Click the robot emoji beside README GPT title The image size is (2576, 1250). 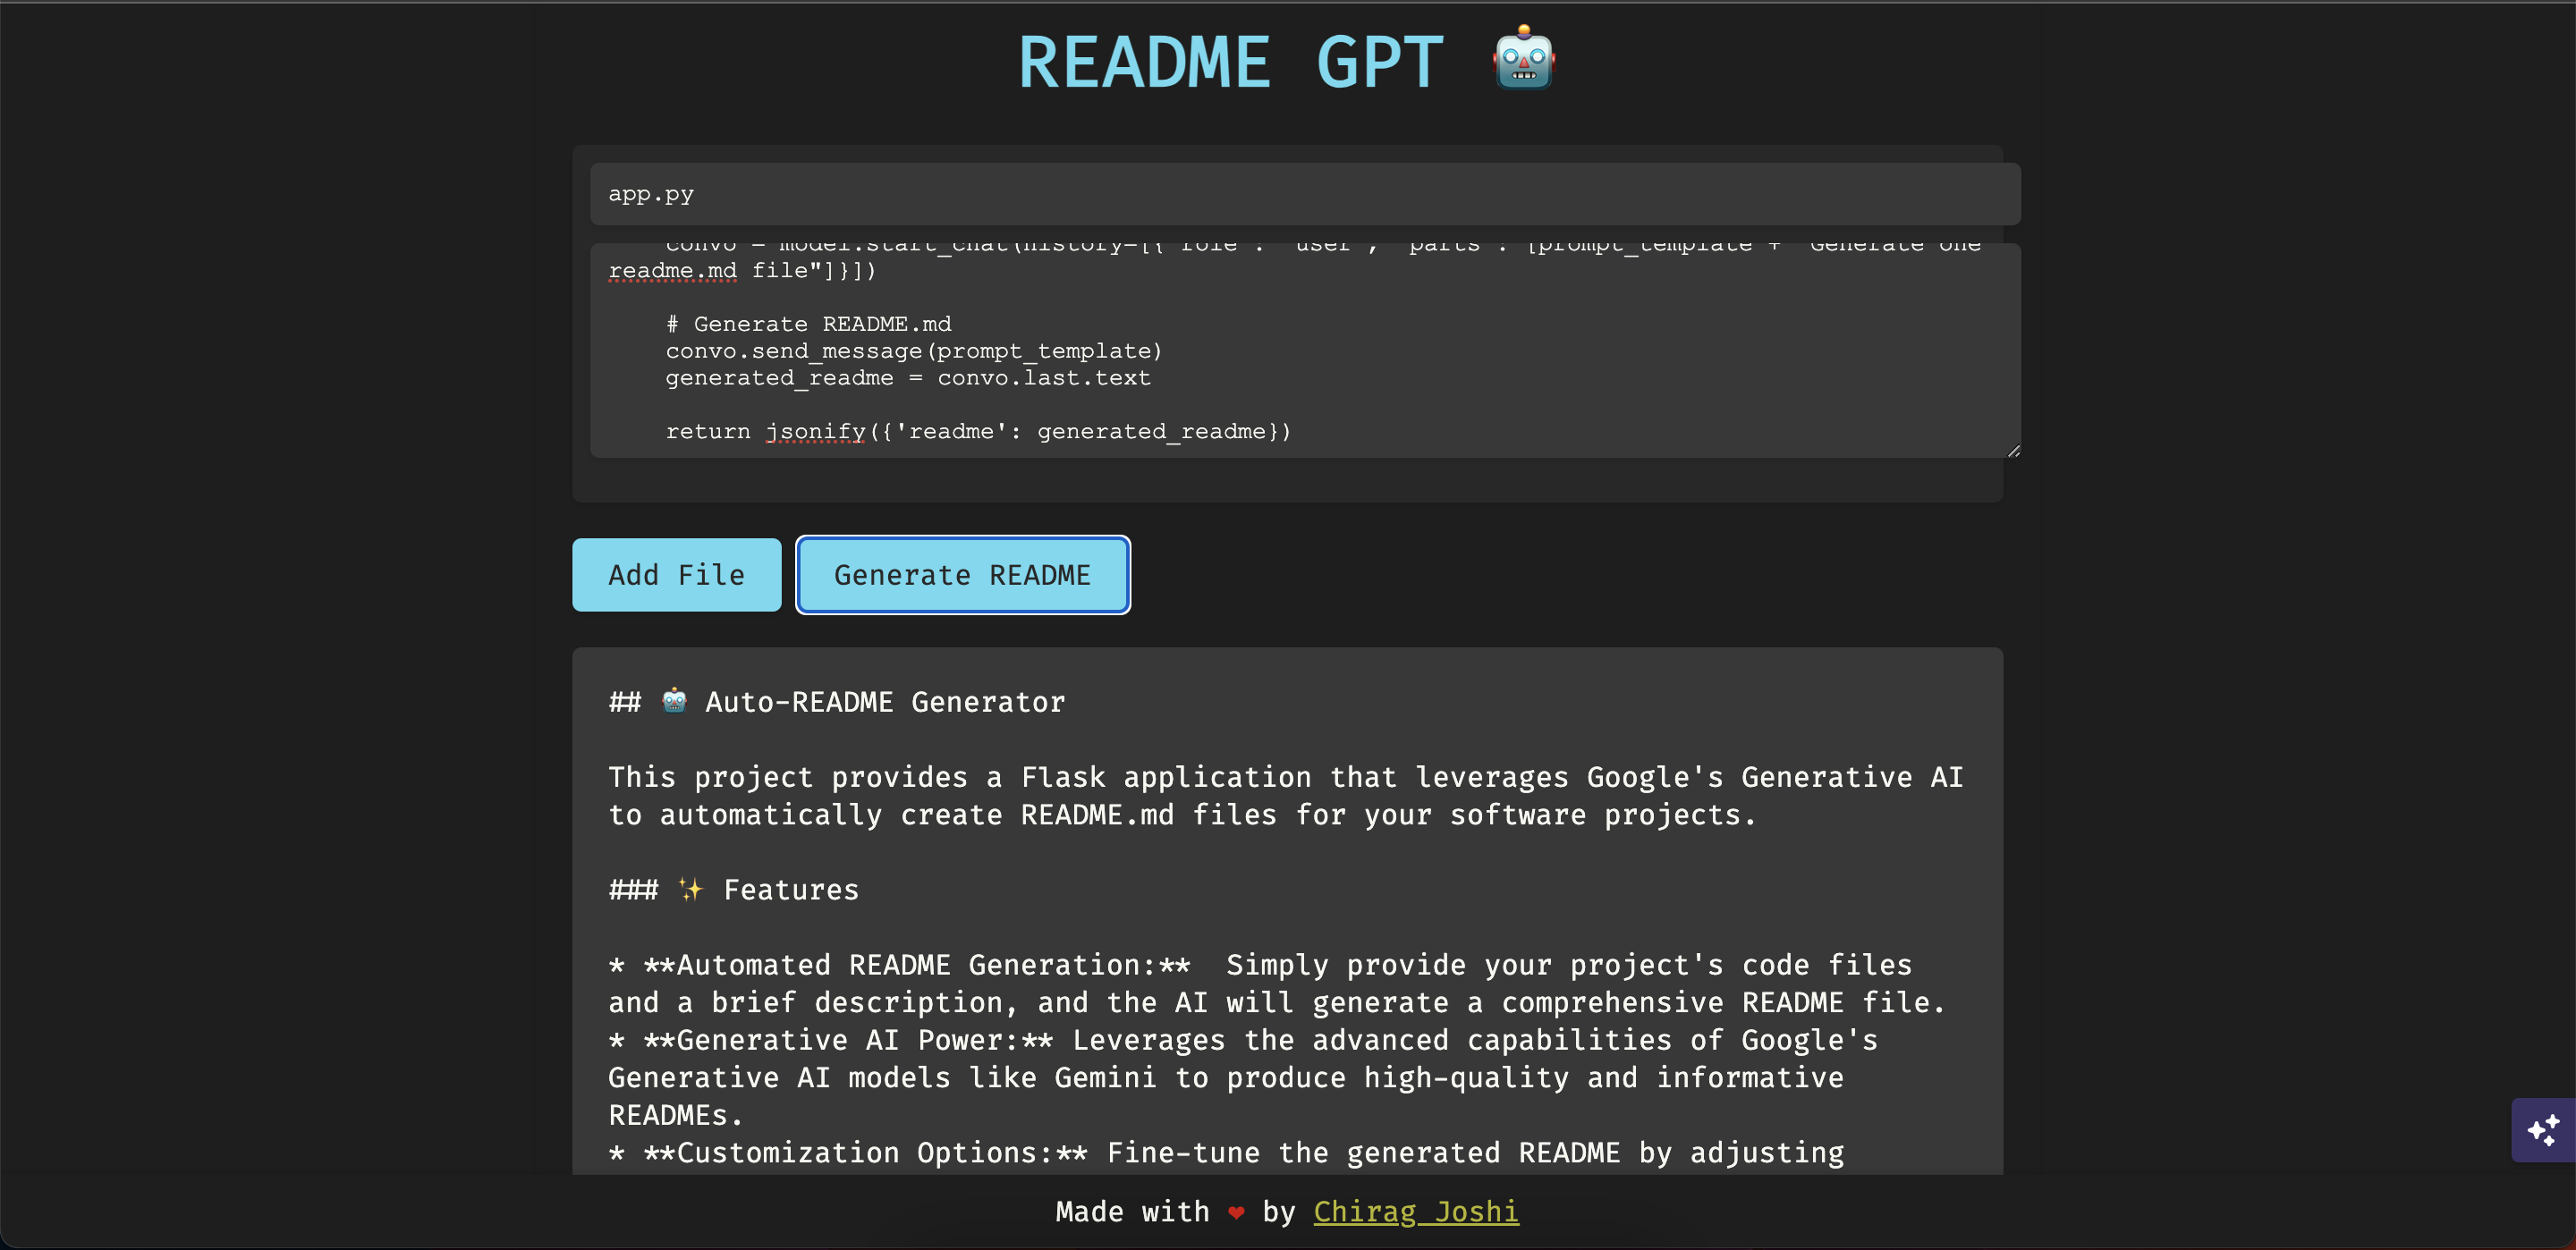pyautogui.click(x=1523, y=60)
